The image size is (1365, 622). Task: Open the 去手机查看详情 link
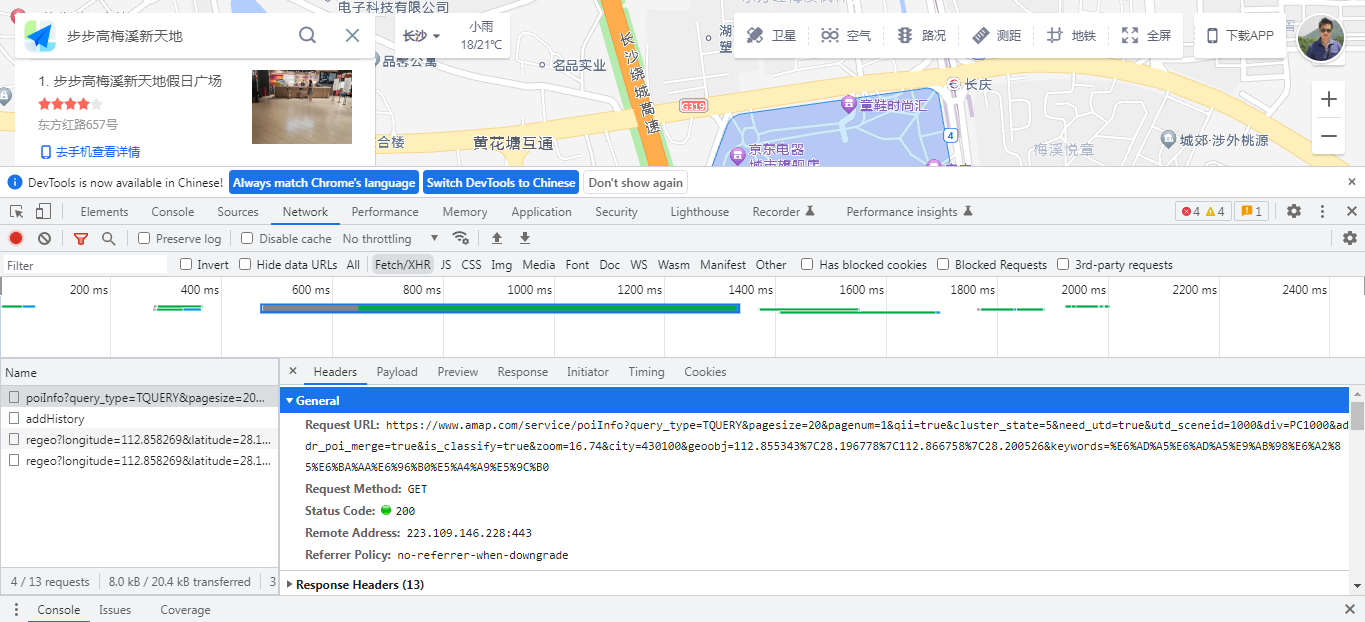point(90,152)
